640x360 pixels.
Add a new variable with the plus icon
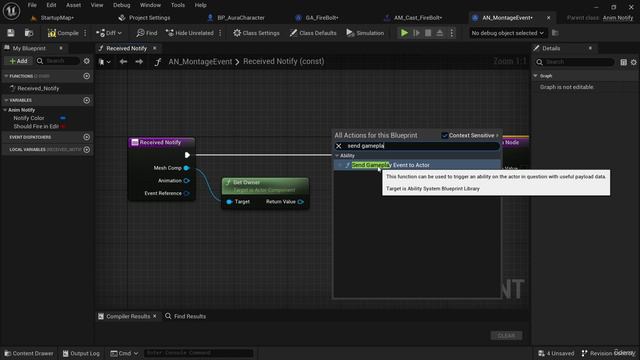(x=87, y=100)
